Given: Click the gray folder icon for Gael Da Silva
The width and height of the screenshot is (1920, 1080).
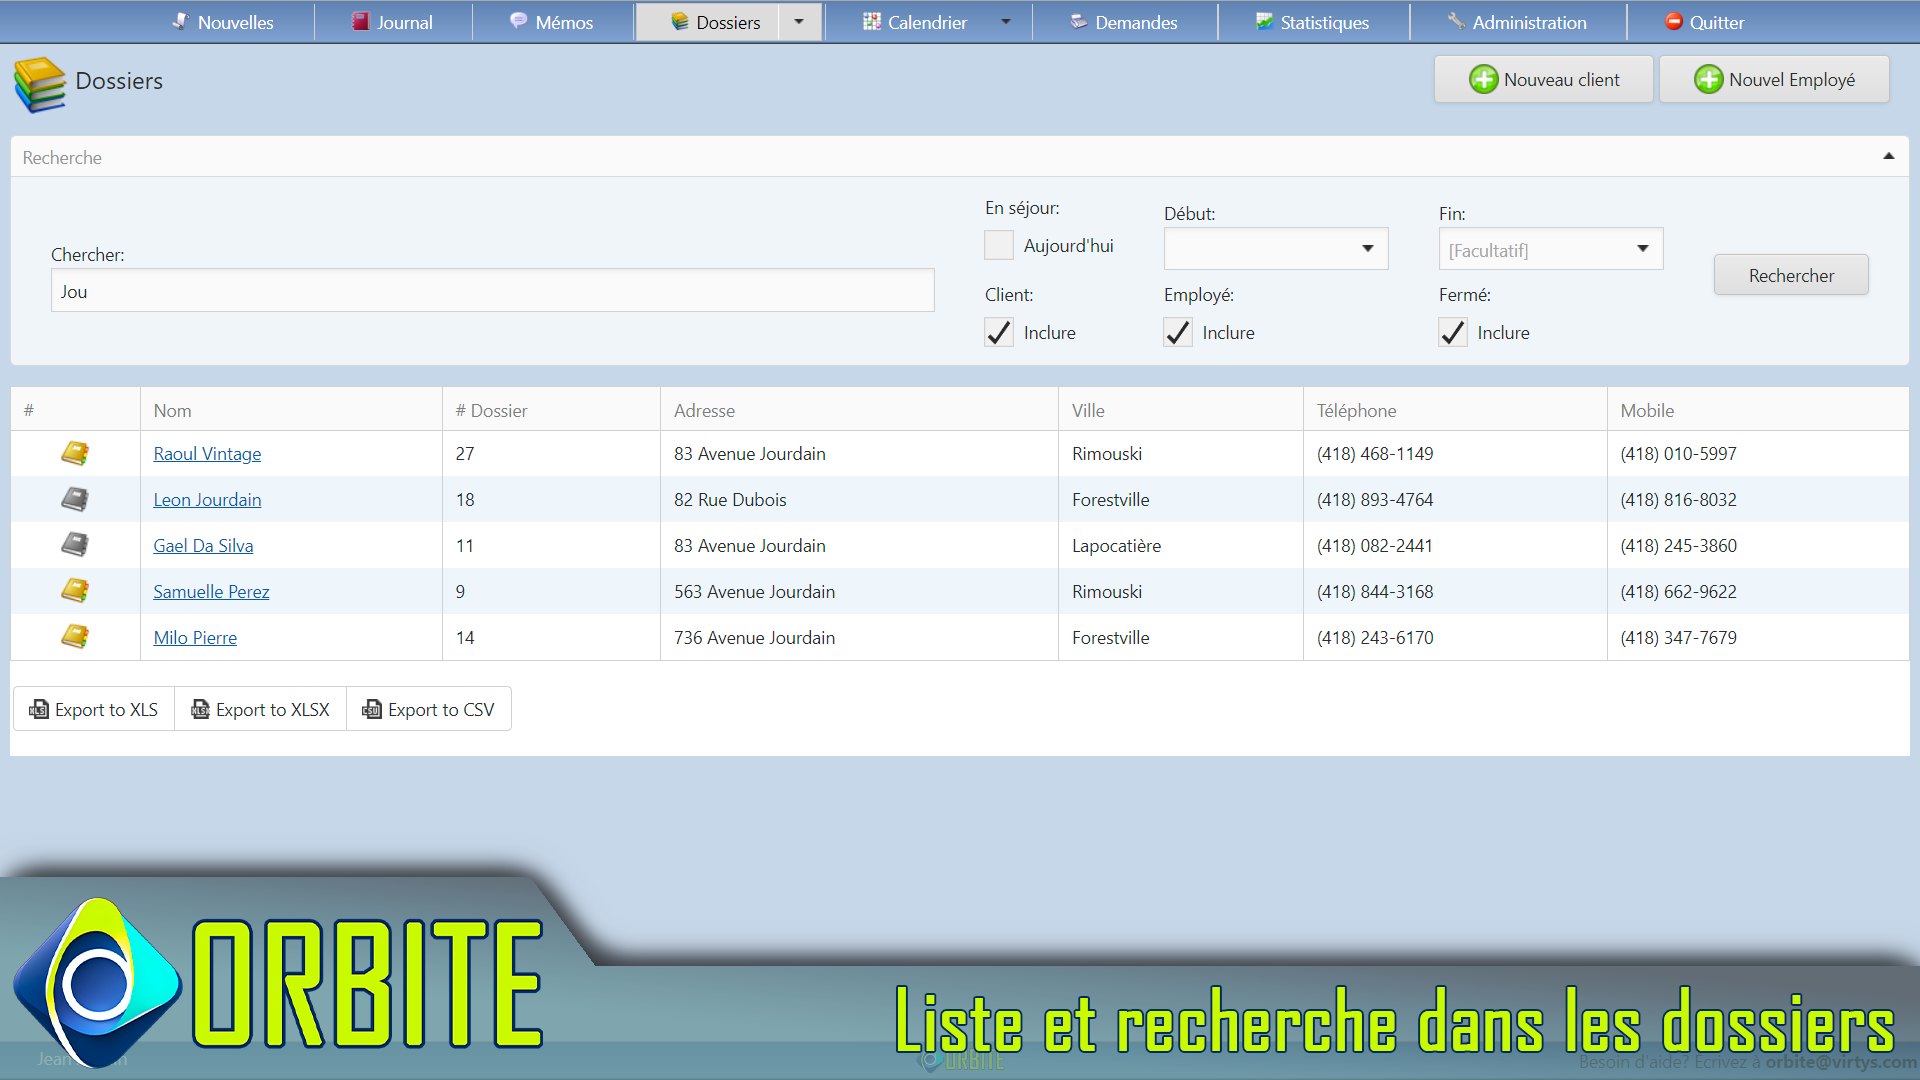Looking at the screenshot, I should tap(75, 545).
